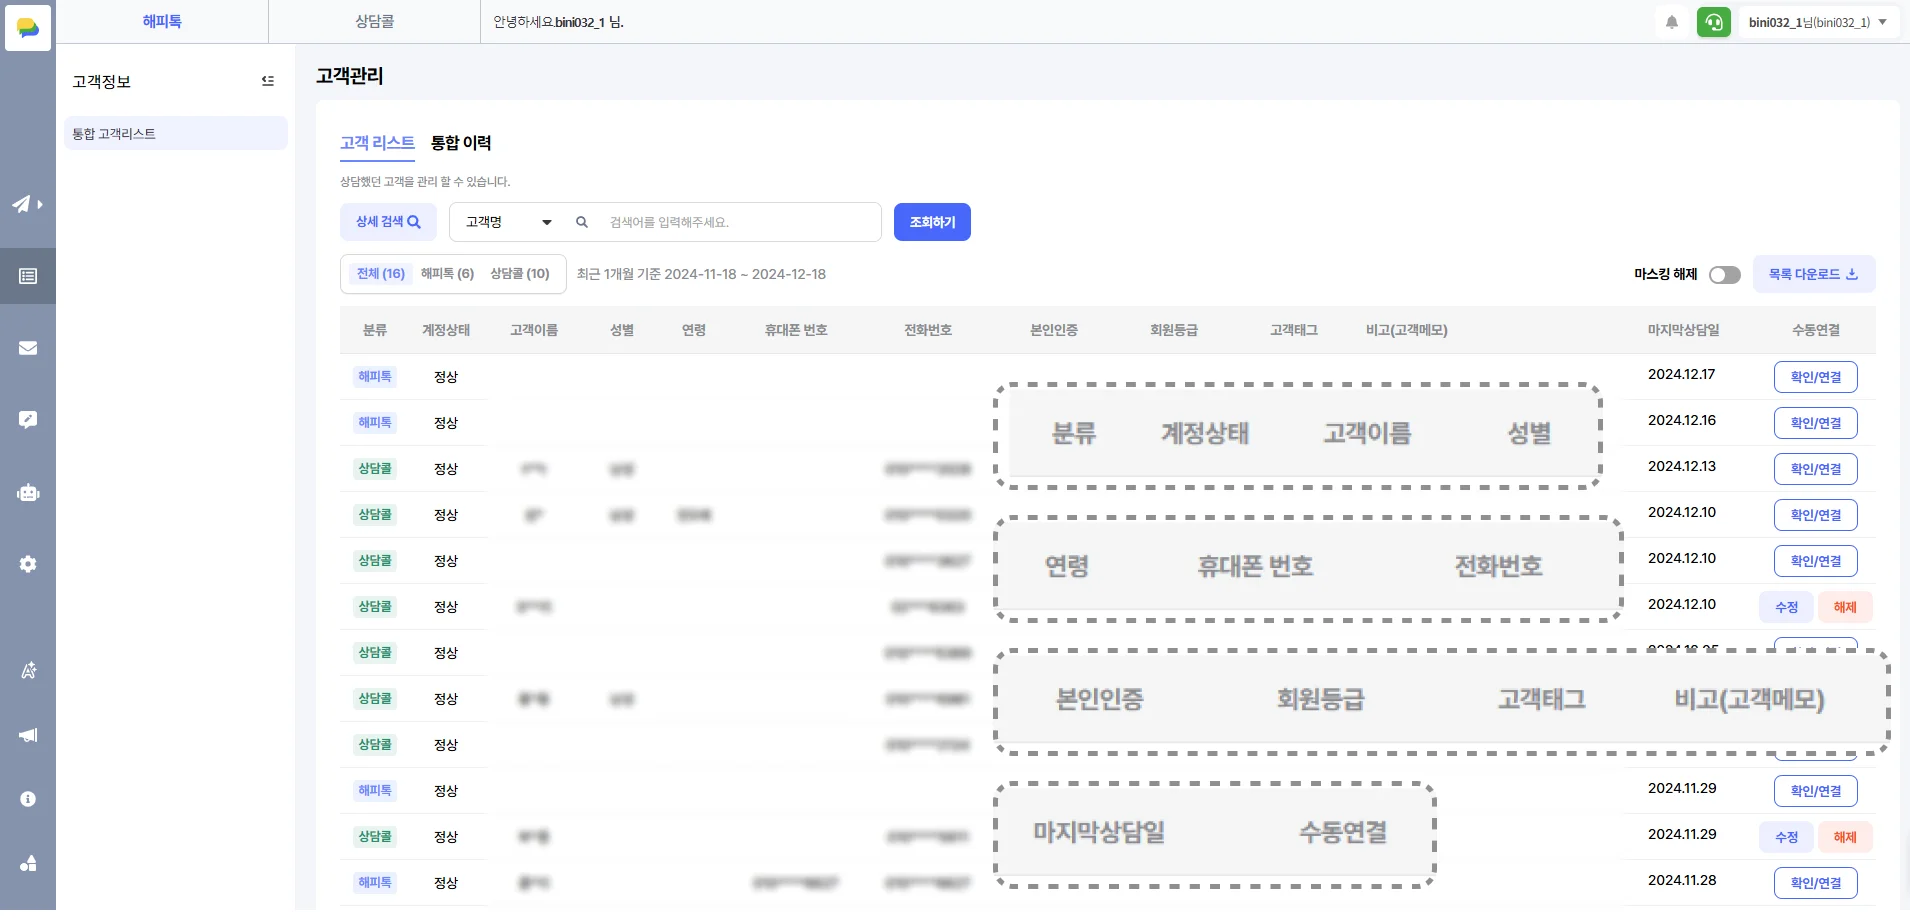Switch to the 상담콜 top tab
The width and height of the screenshot is (1910, 918).
[374, 21]
